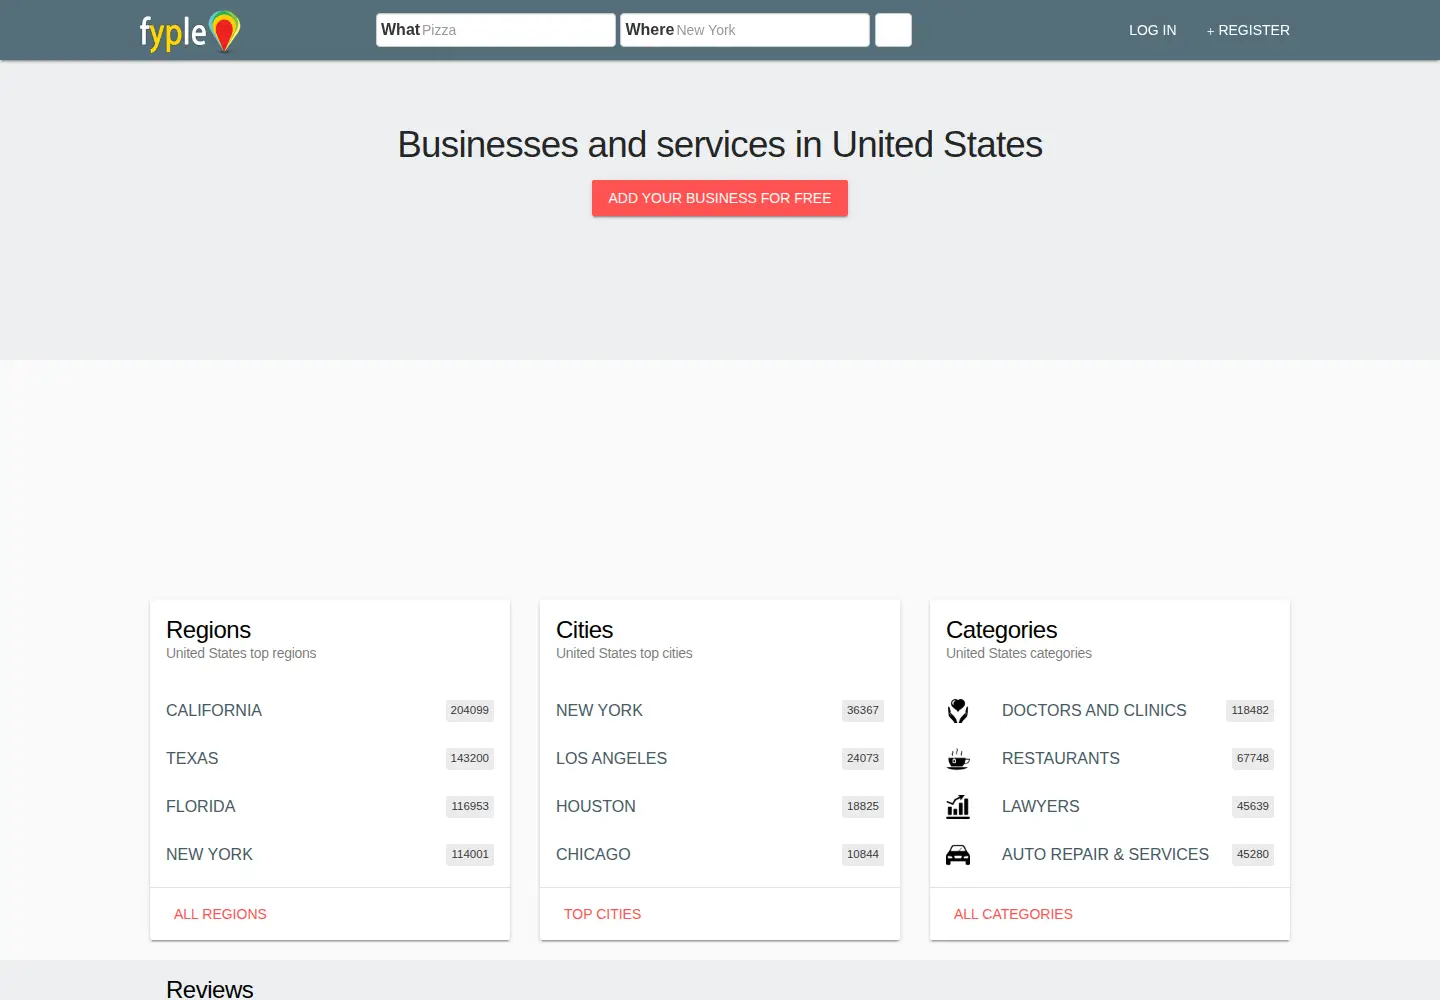Click the Restaurants count badge 67748
This screenshot has height=1000, width=1440.
point(1253,758)
